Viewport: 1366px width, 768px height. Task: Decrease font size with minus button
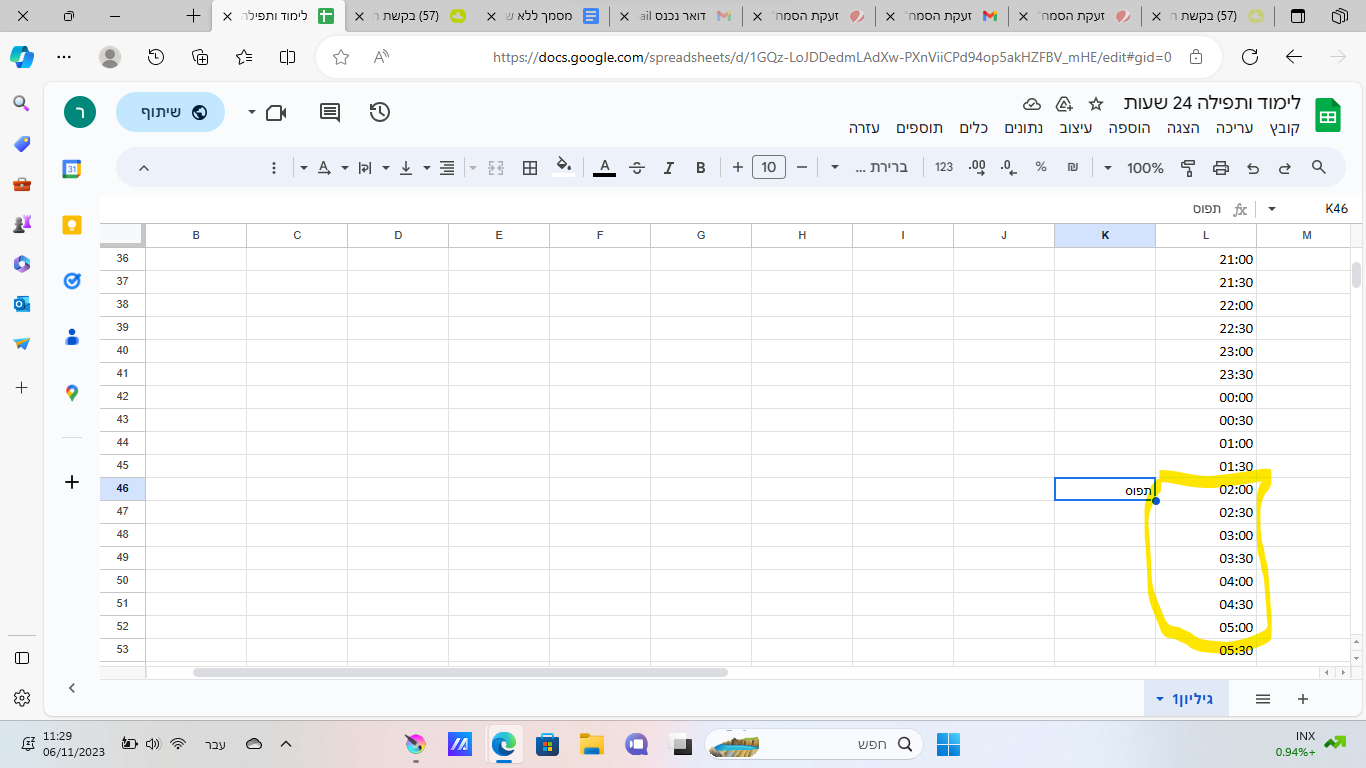click(x=802, y=167)
